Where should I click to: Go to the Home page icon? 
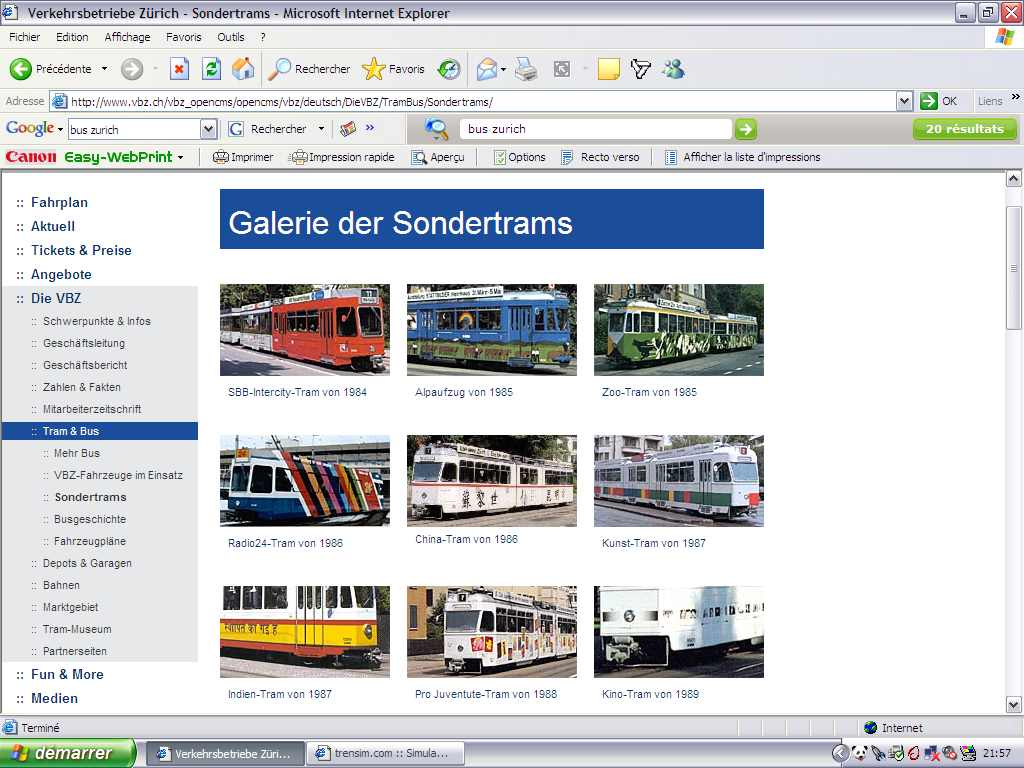click(243, 69)
